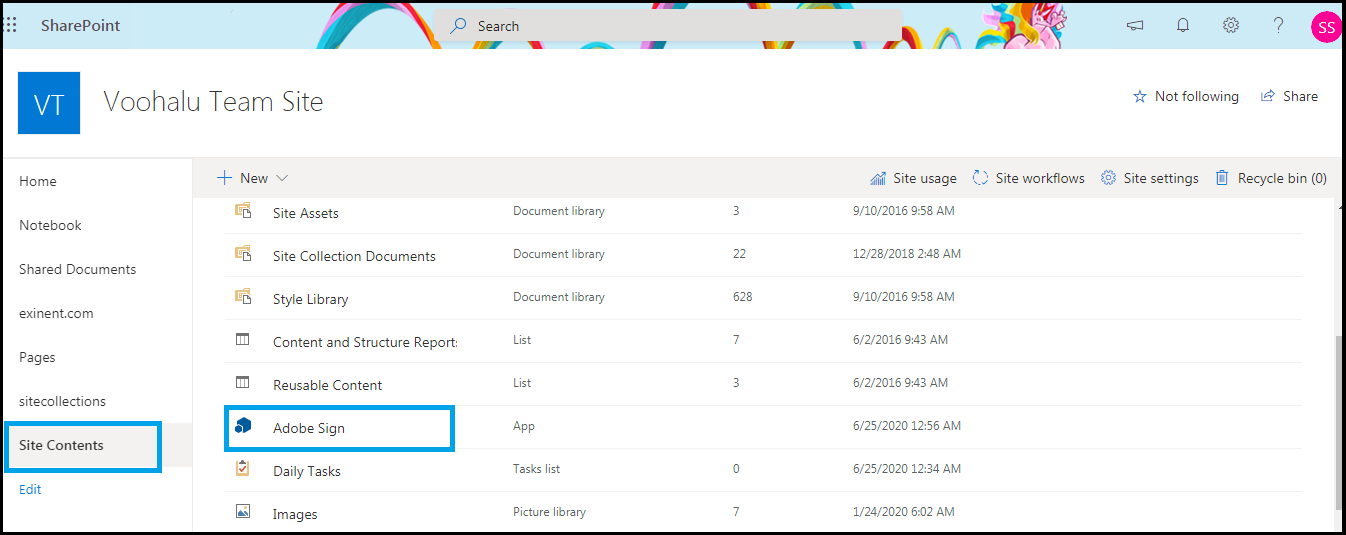Click the search magnifier icon
Image resolution: width=1346 pixels, height=535 pixels.
(x=458, y=26)
